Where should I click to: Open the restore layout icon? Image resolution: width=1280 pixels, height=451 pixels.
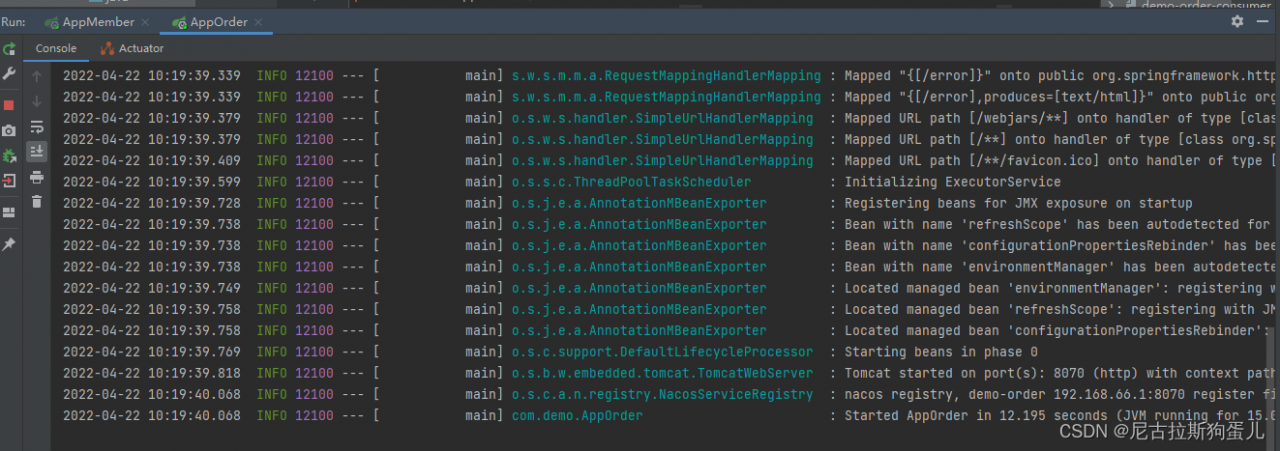[9, 212]
